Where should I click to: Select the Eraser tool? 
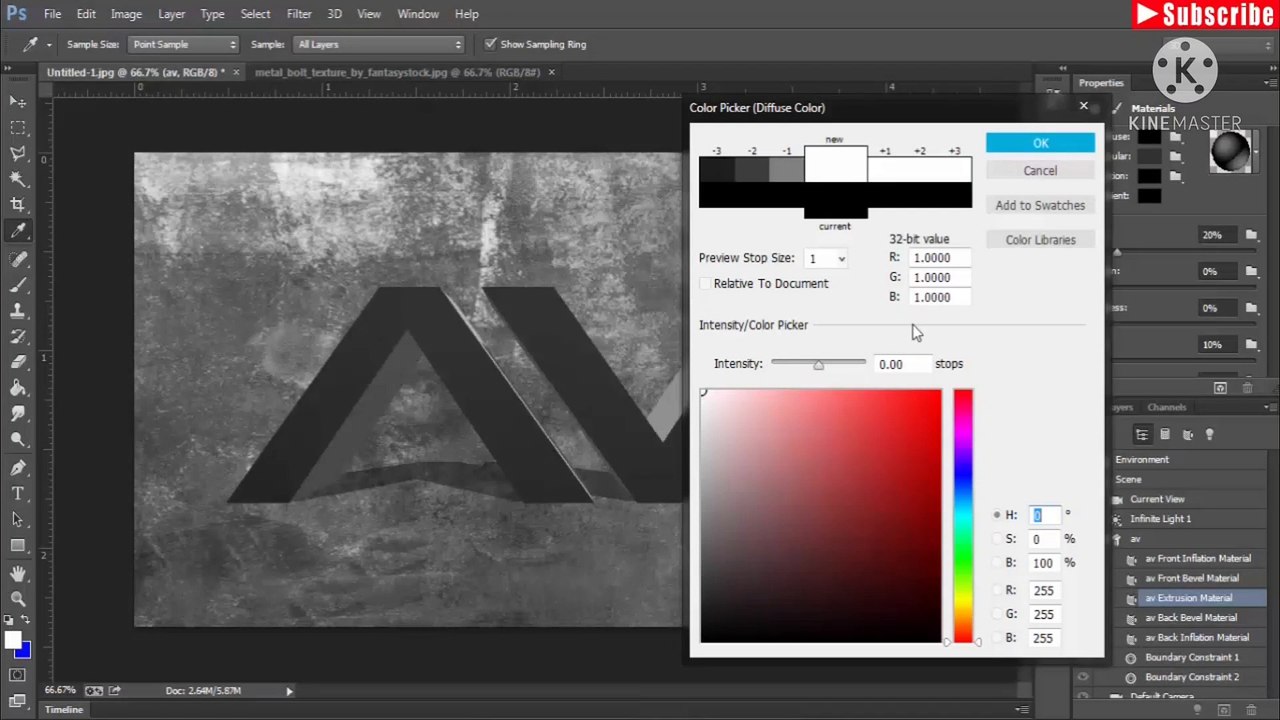[18, 363]
